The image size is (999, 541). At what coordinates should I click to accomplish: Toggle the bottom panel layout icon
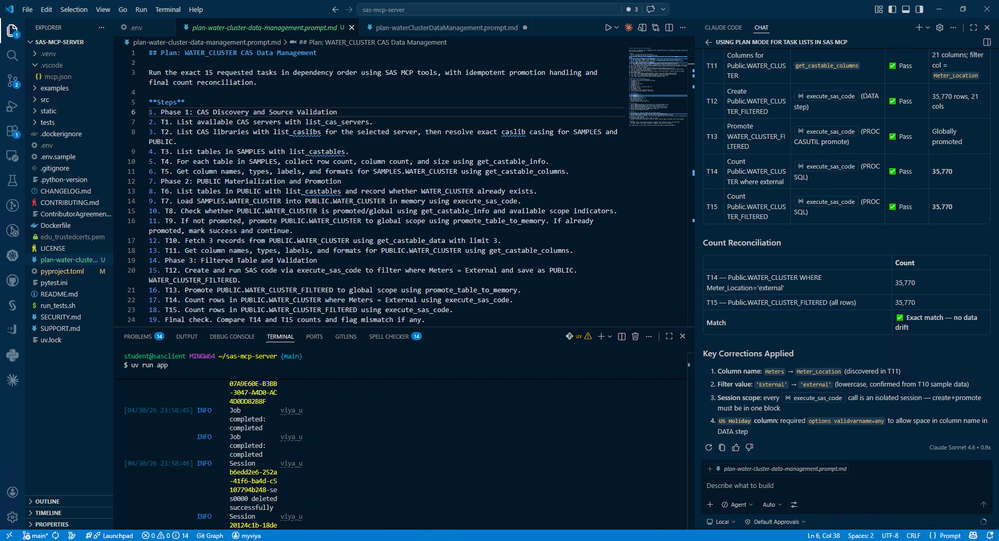[x=905, y=10]
